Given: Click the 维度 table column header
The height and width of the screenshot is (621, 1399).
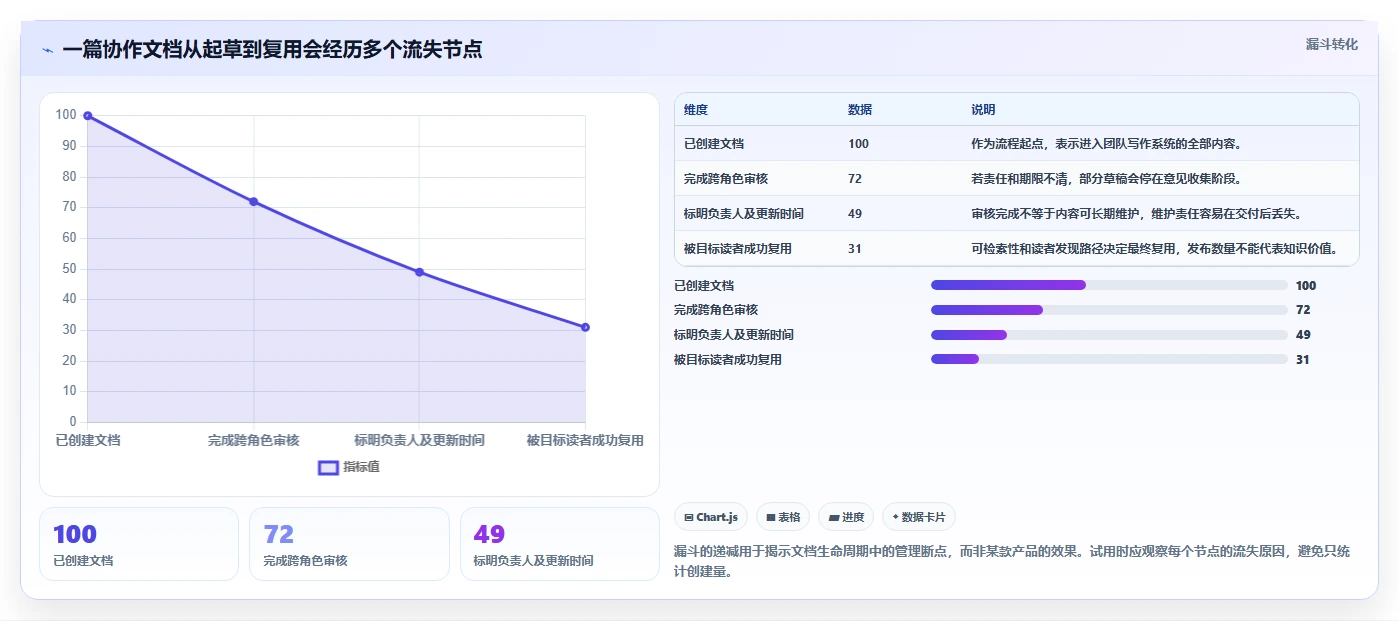Looking at the screenshot, I should (696, 110).
